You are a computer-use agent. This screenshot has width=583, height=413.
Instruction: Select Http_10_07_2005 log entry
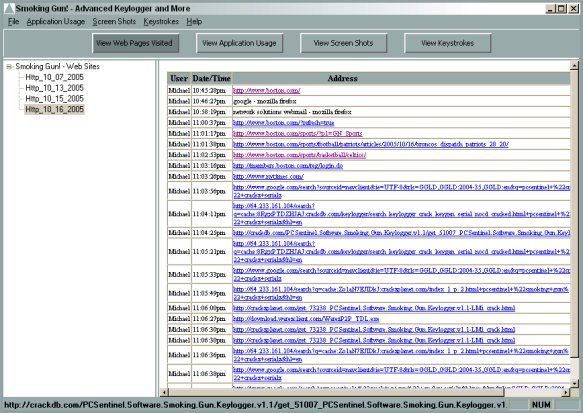54,77
